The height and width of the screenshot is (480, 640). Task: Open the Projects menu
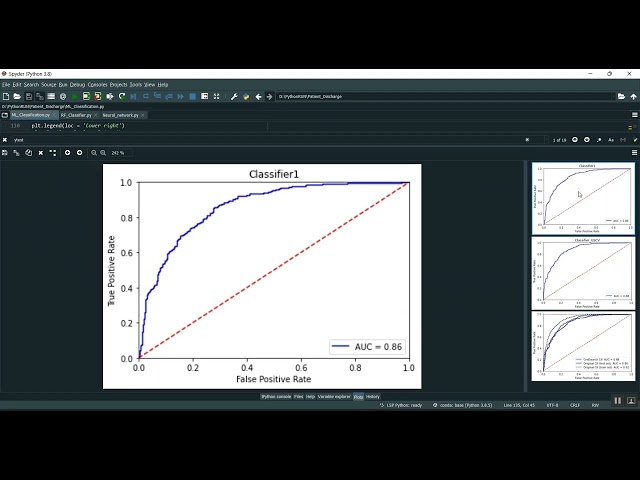pos(118,84)
